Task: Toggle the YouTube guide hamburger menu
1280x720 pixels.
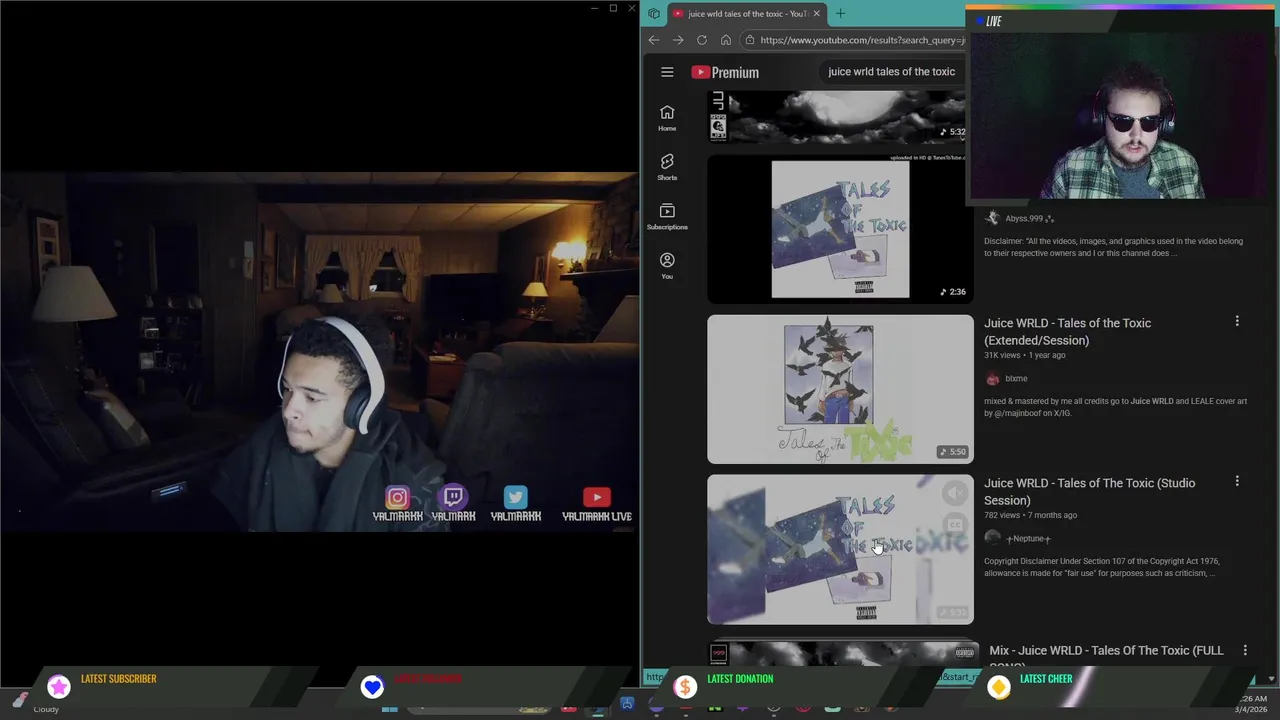Action: click(667, 72)
